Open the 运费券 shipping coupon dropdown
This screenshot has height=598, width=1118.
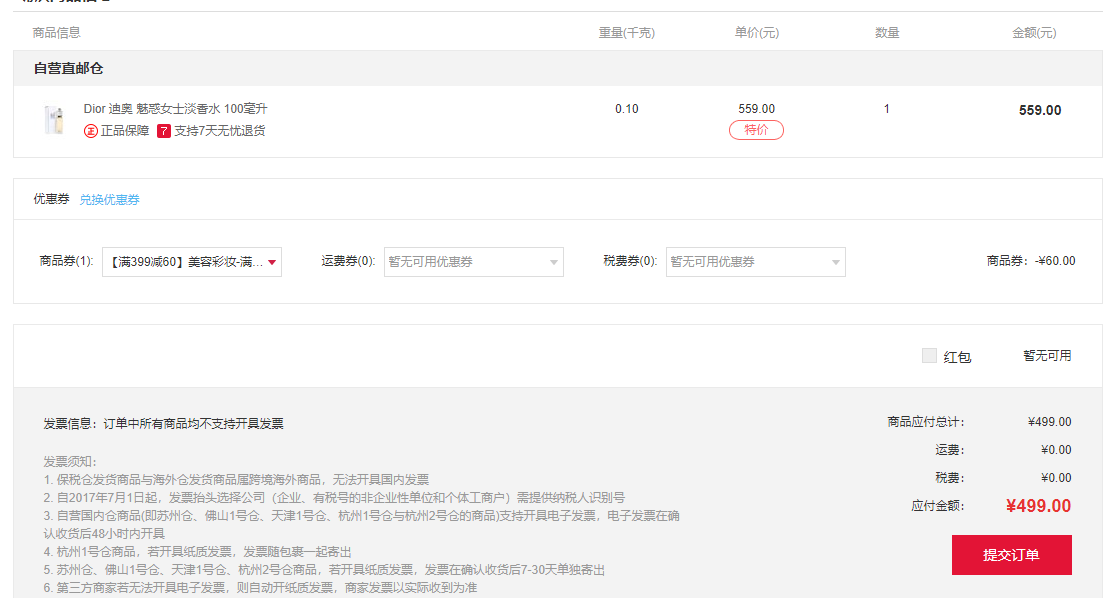click(473, 262)
